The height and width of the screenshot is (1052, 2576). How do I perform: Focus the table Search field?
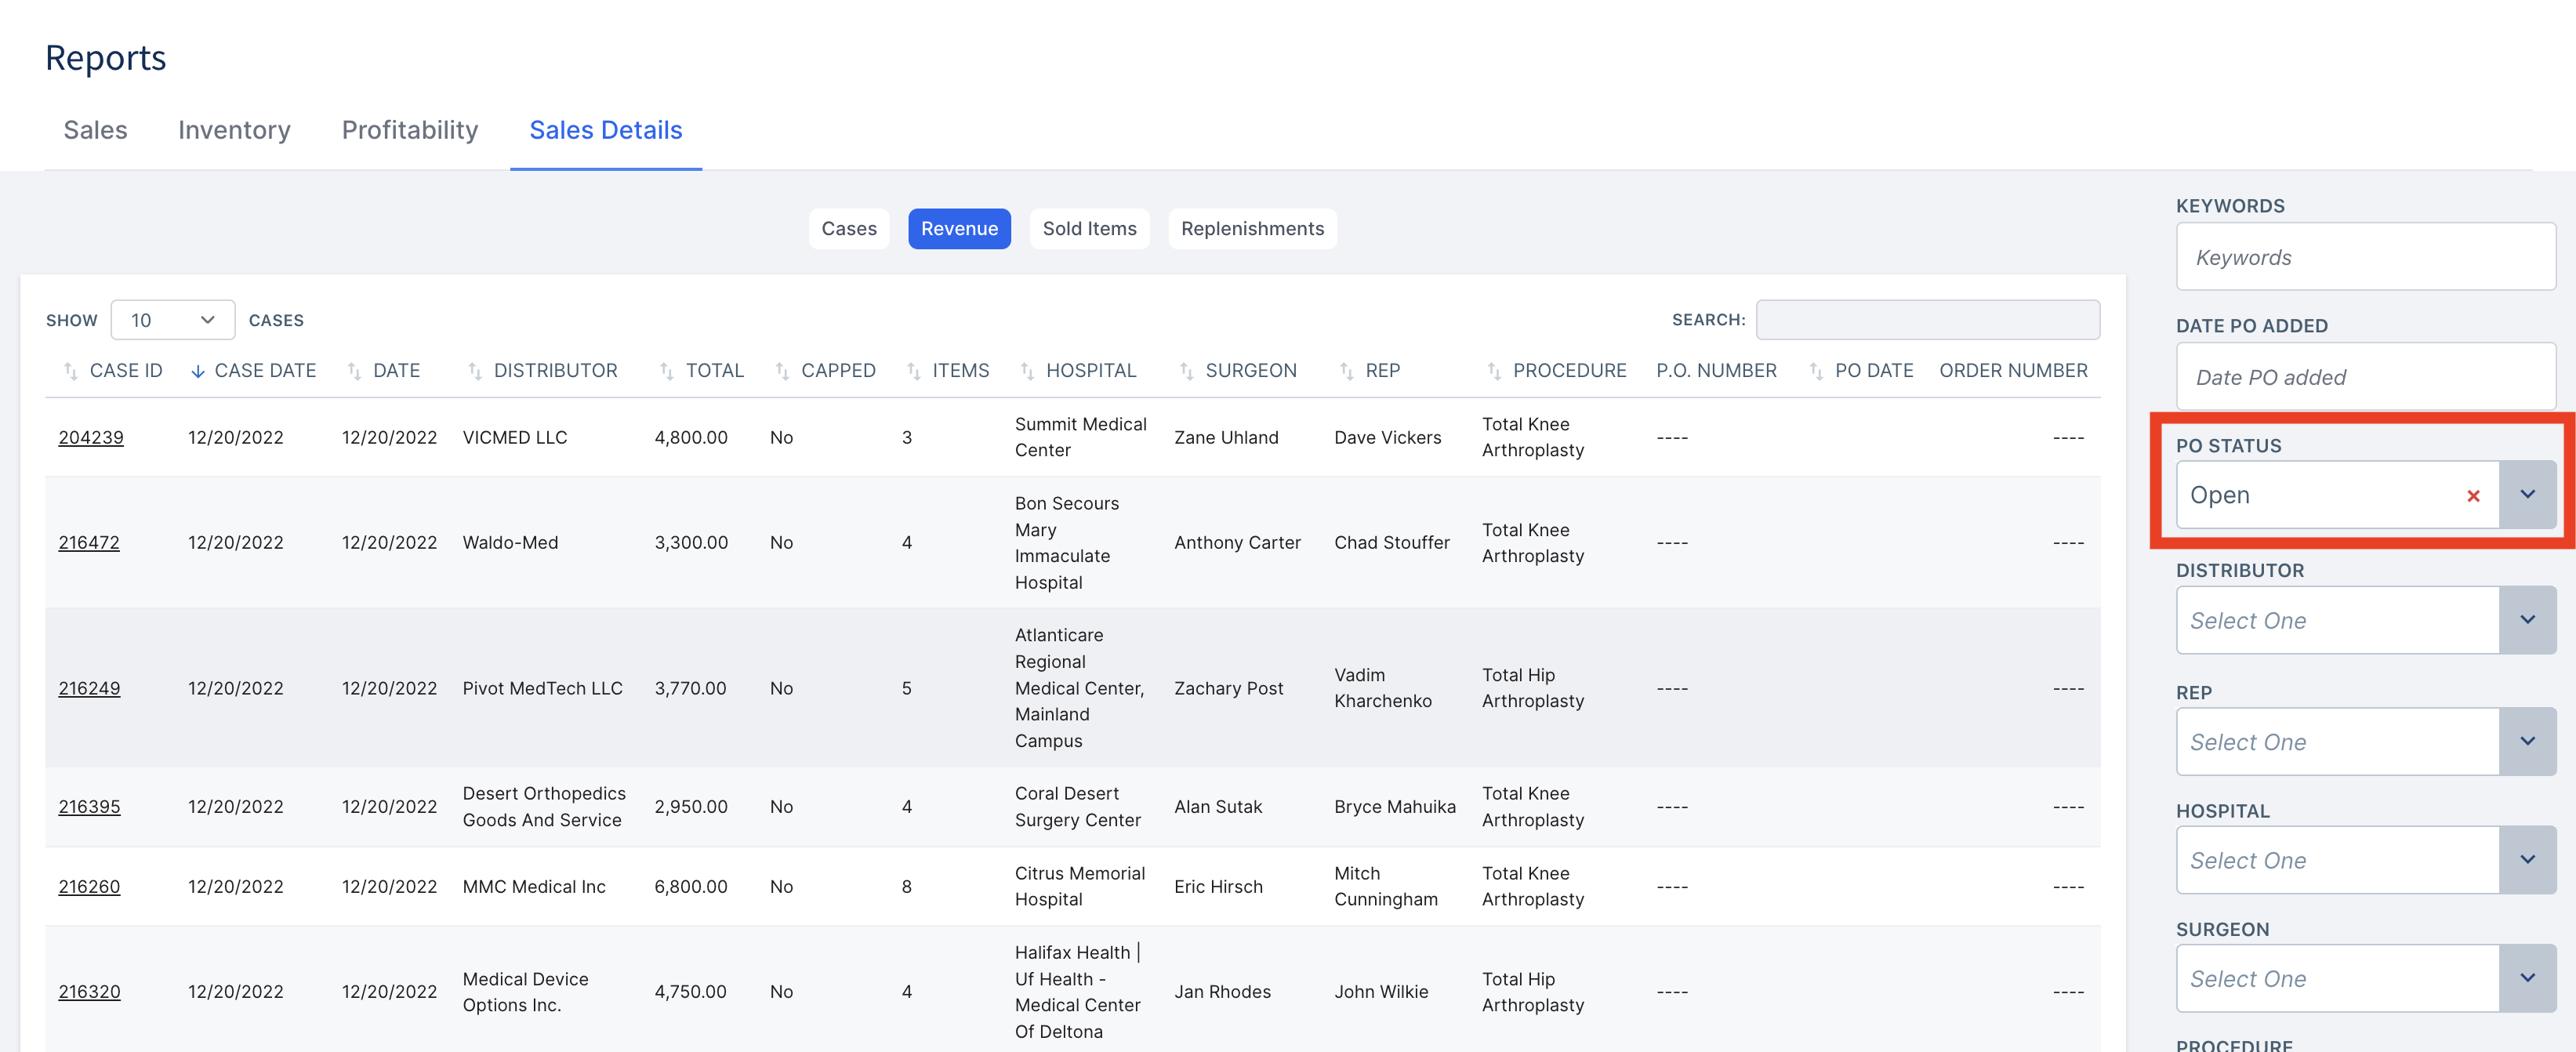click(x=1927, y=320)
